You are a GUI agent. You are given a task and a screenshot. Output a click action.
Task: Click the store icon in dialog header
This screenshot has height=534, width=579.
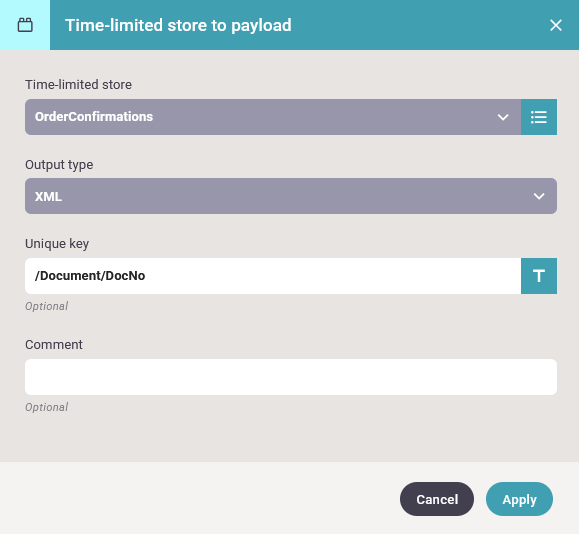(x=25, y=25)
